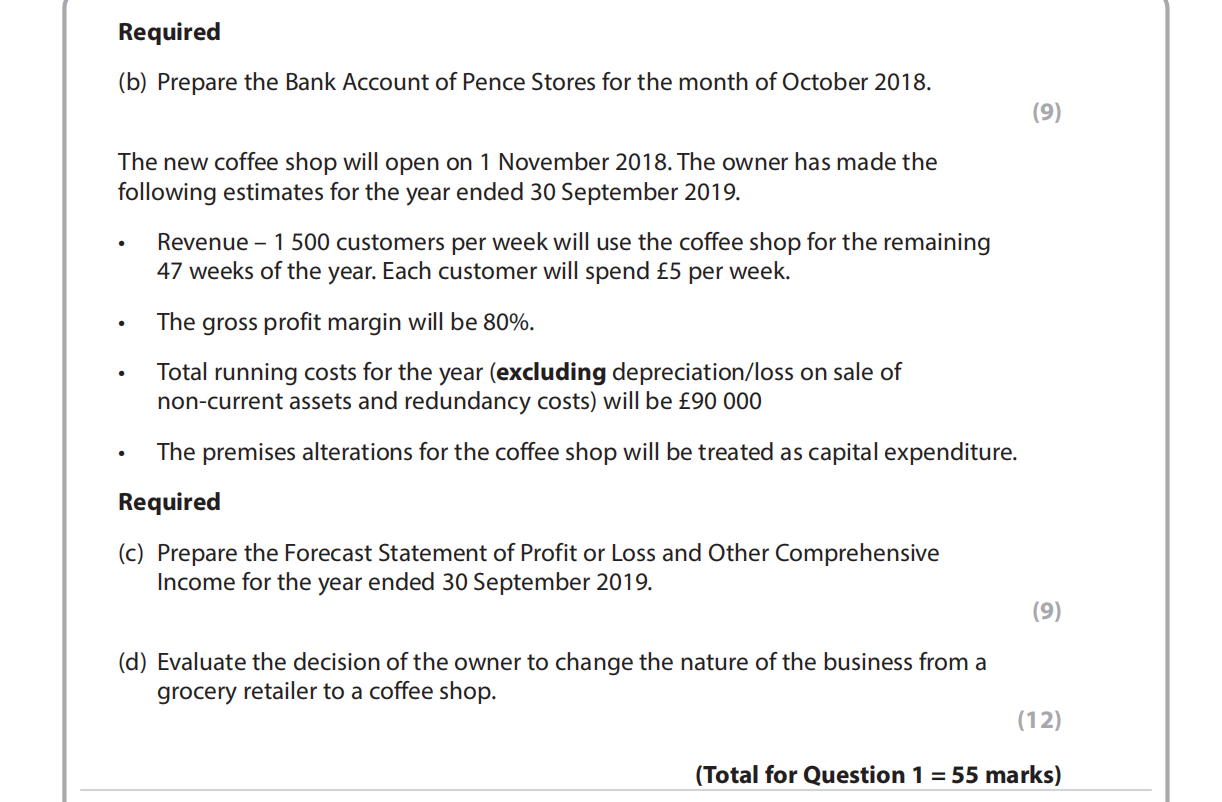Click the "(b)" question label

[132, 82]
